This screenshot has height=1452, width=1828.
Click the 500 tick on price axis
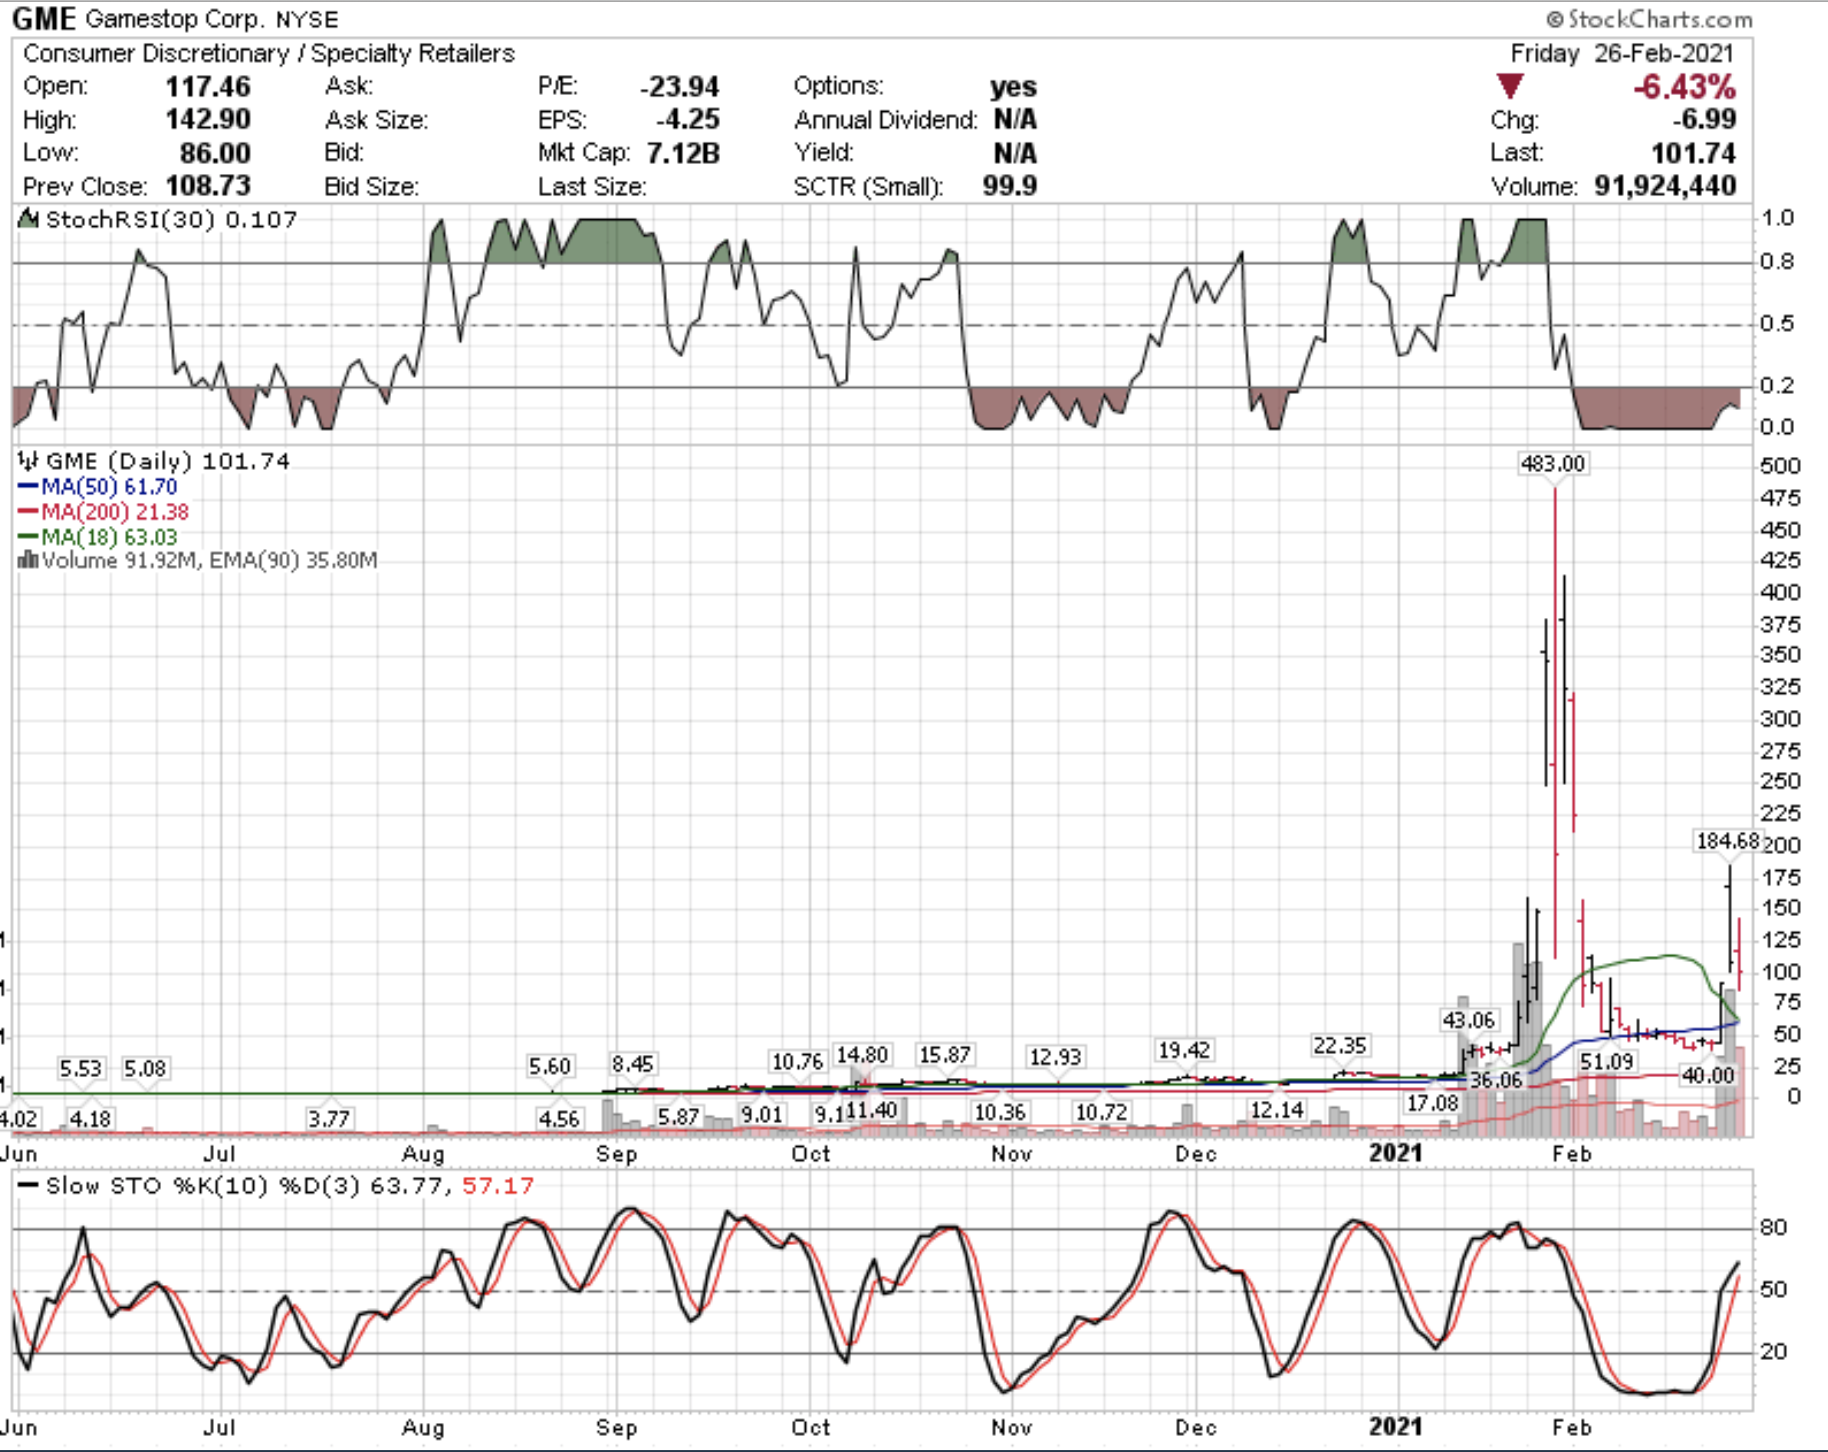click(1780, 466)
